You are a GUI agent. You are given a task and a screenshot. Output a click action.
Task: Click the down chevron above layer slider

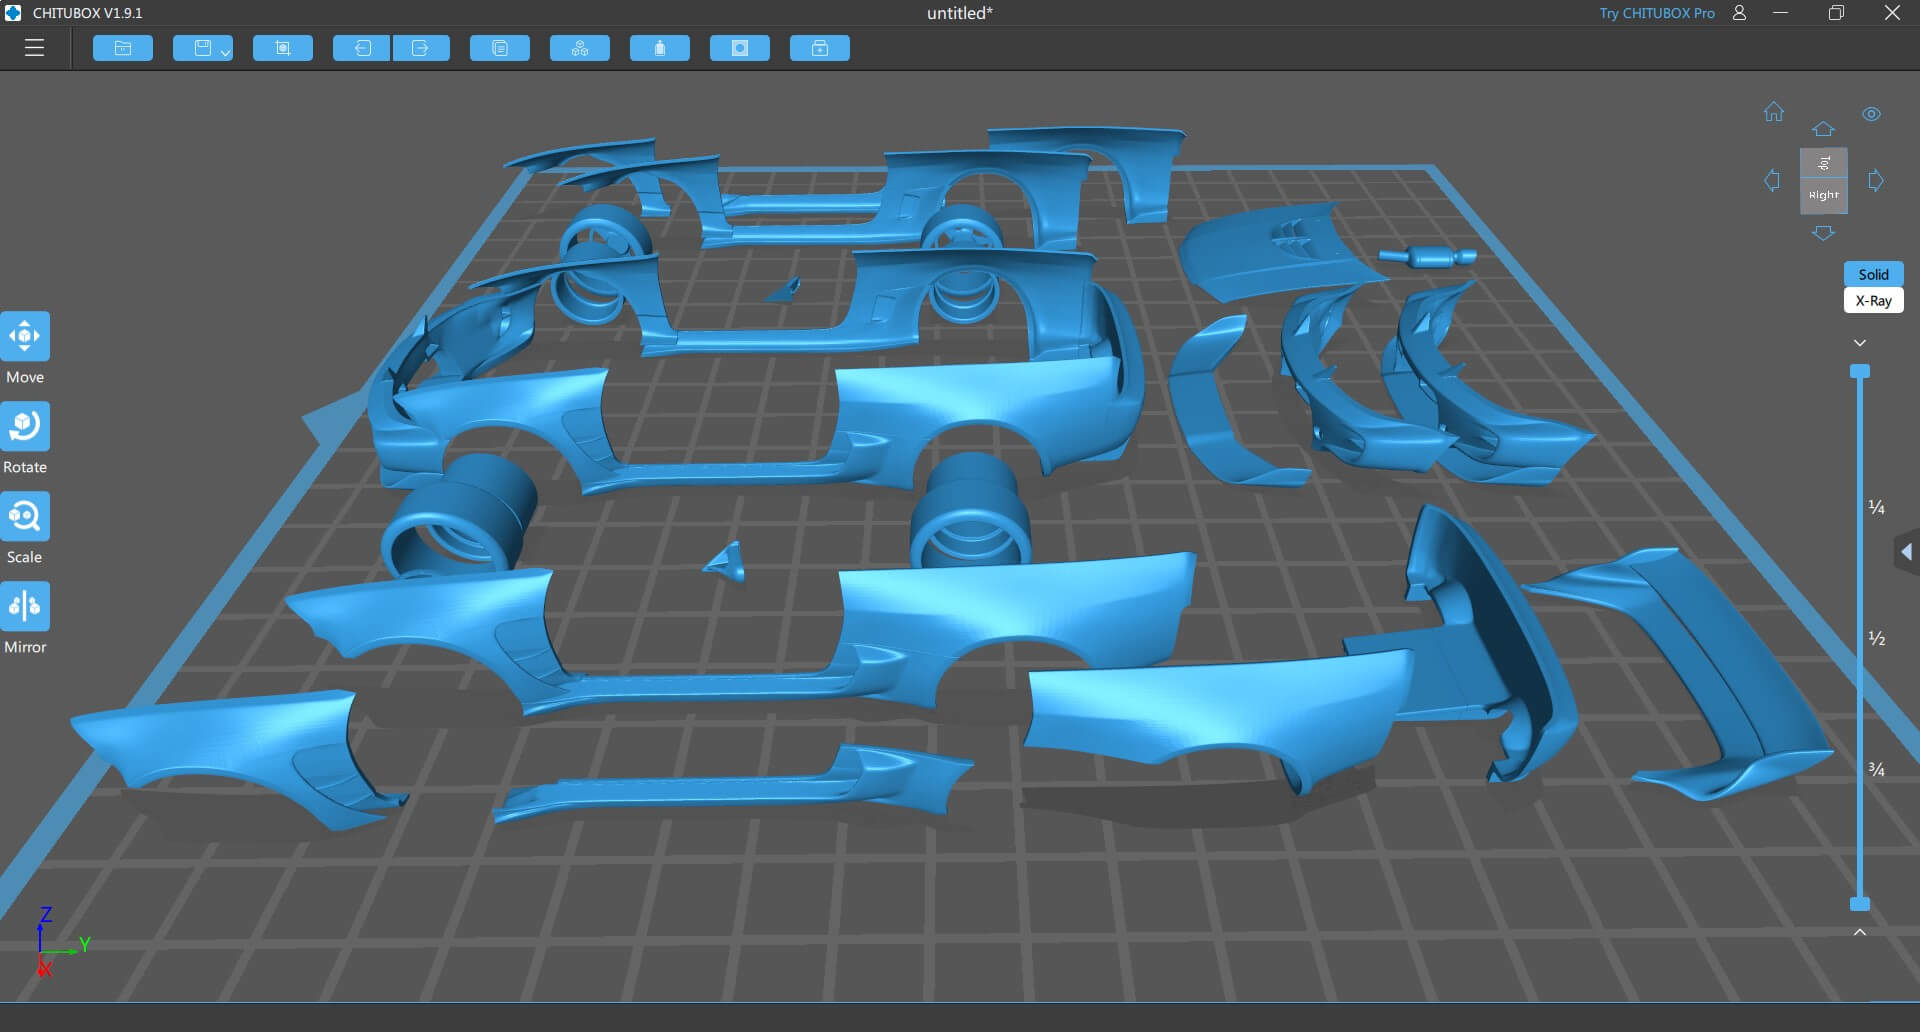click(x=1860, y=343)
